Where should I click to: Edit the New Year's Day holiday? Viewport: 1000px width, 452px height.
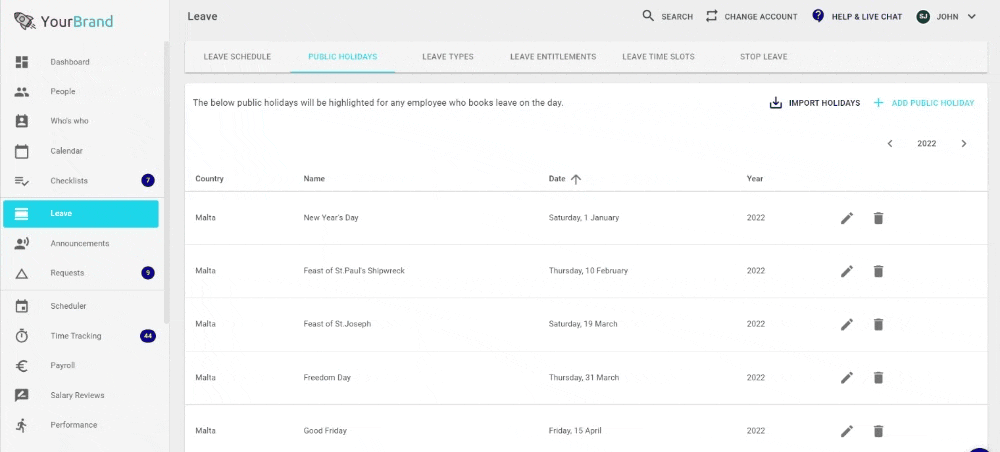click(x=846, y=218)
